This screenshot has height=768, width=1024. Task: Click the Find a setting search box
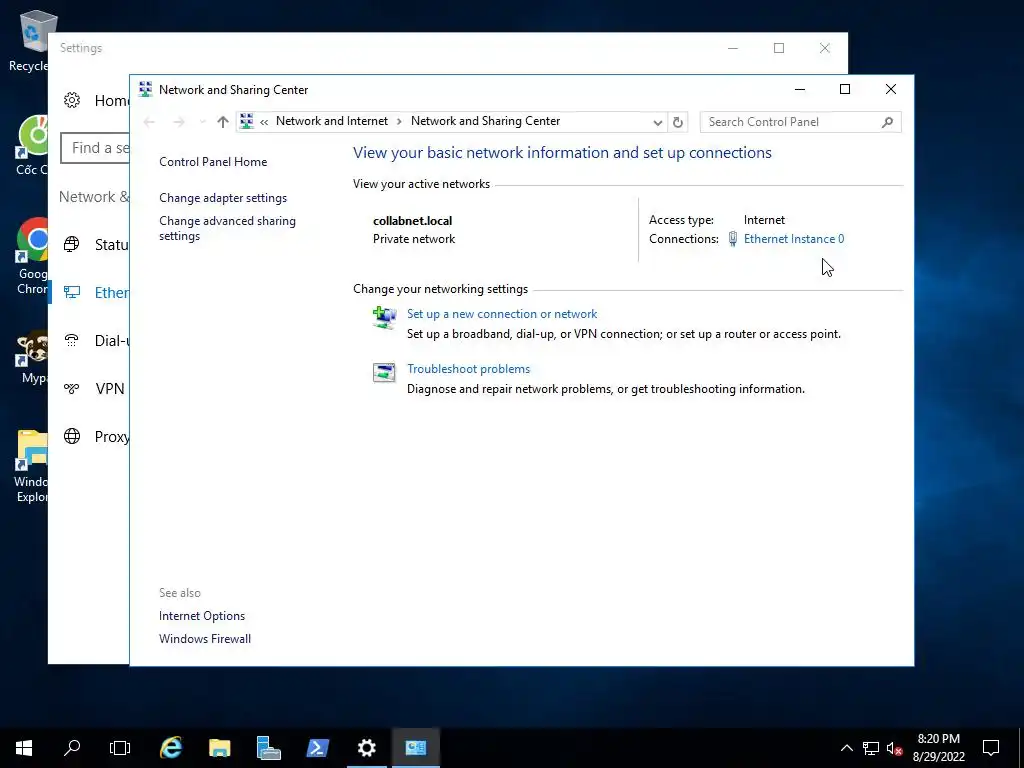pyautogui.click(x=95, y=148)
